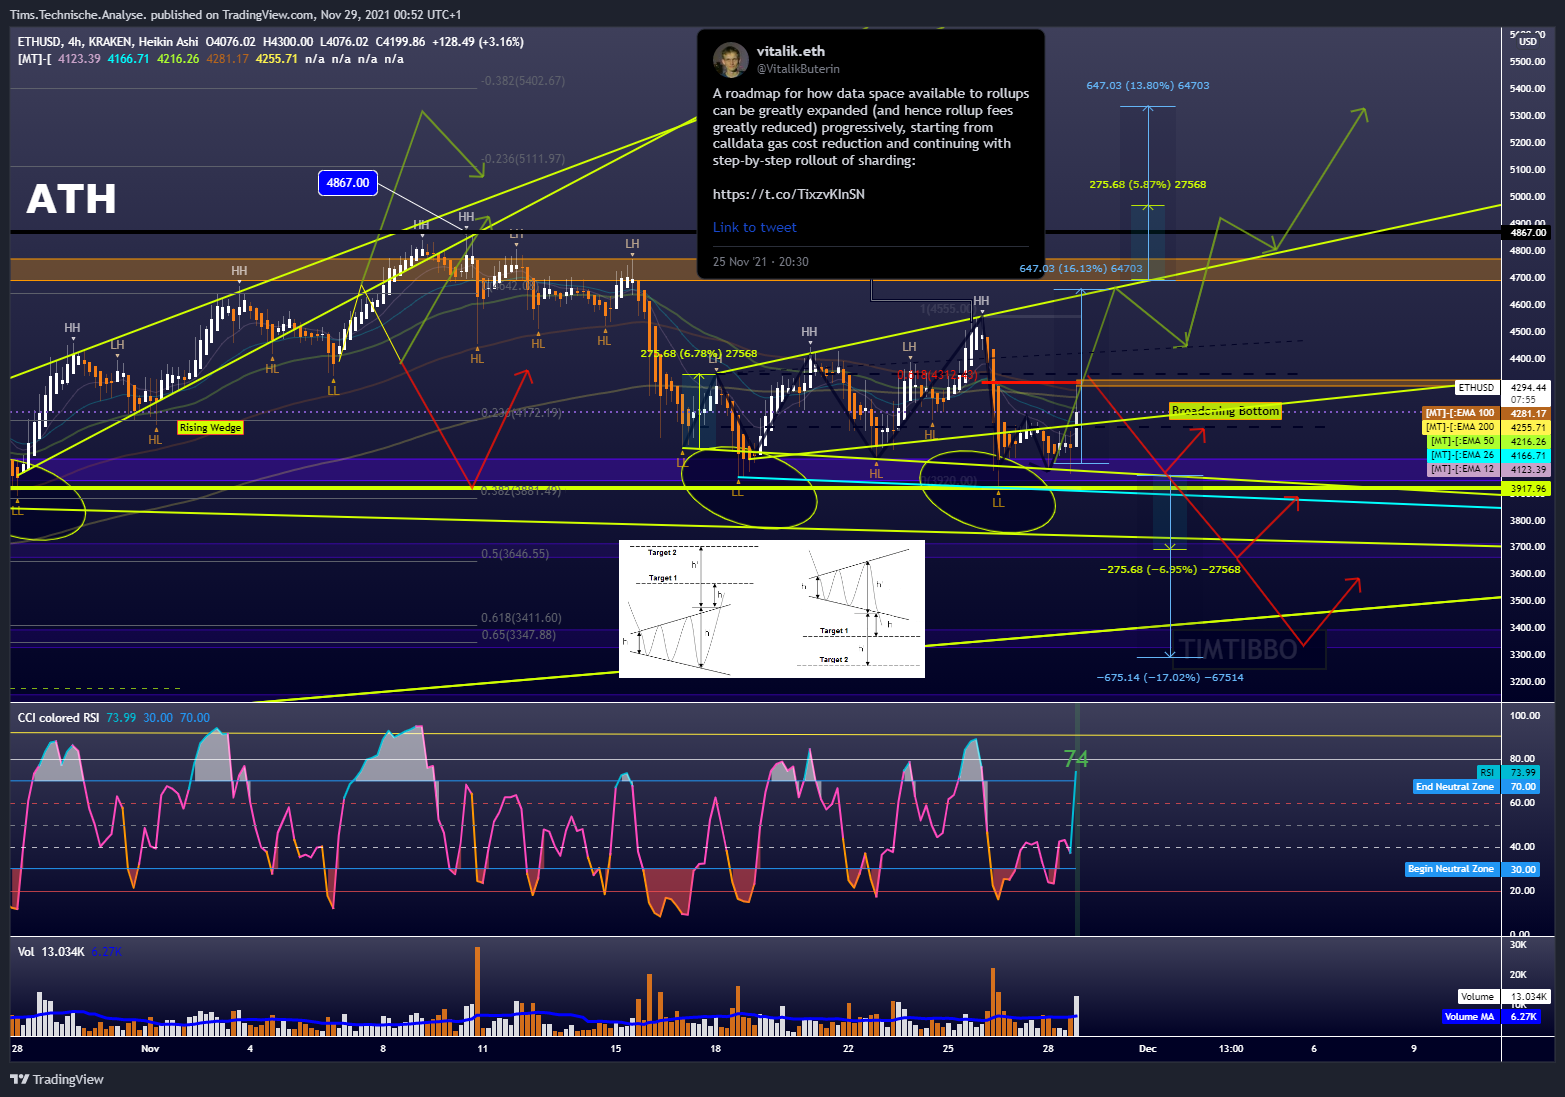This screenshot has height=1097, width=1565.
Task: Click the 13:00 label on the time axis
Action: pyautogui.click(x=1231, y=1049)
